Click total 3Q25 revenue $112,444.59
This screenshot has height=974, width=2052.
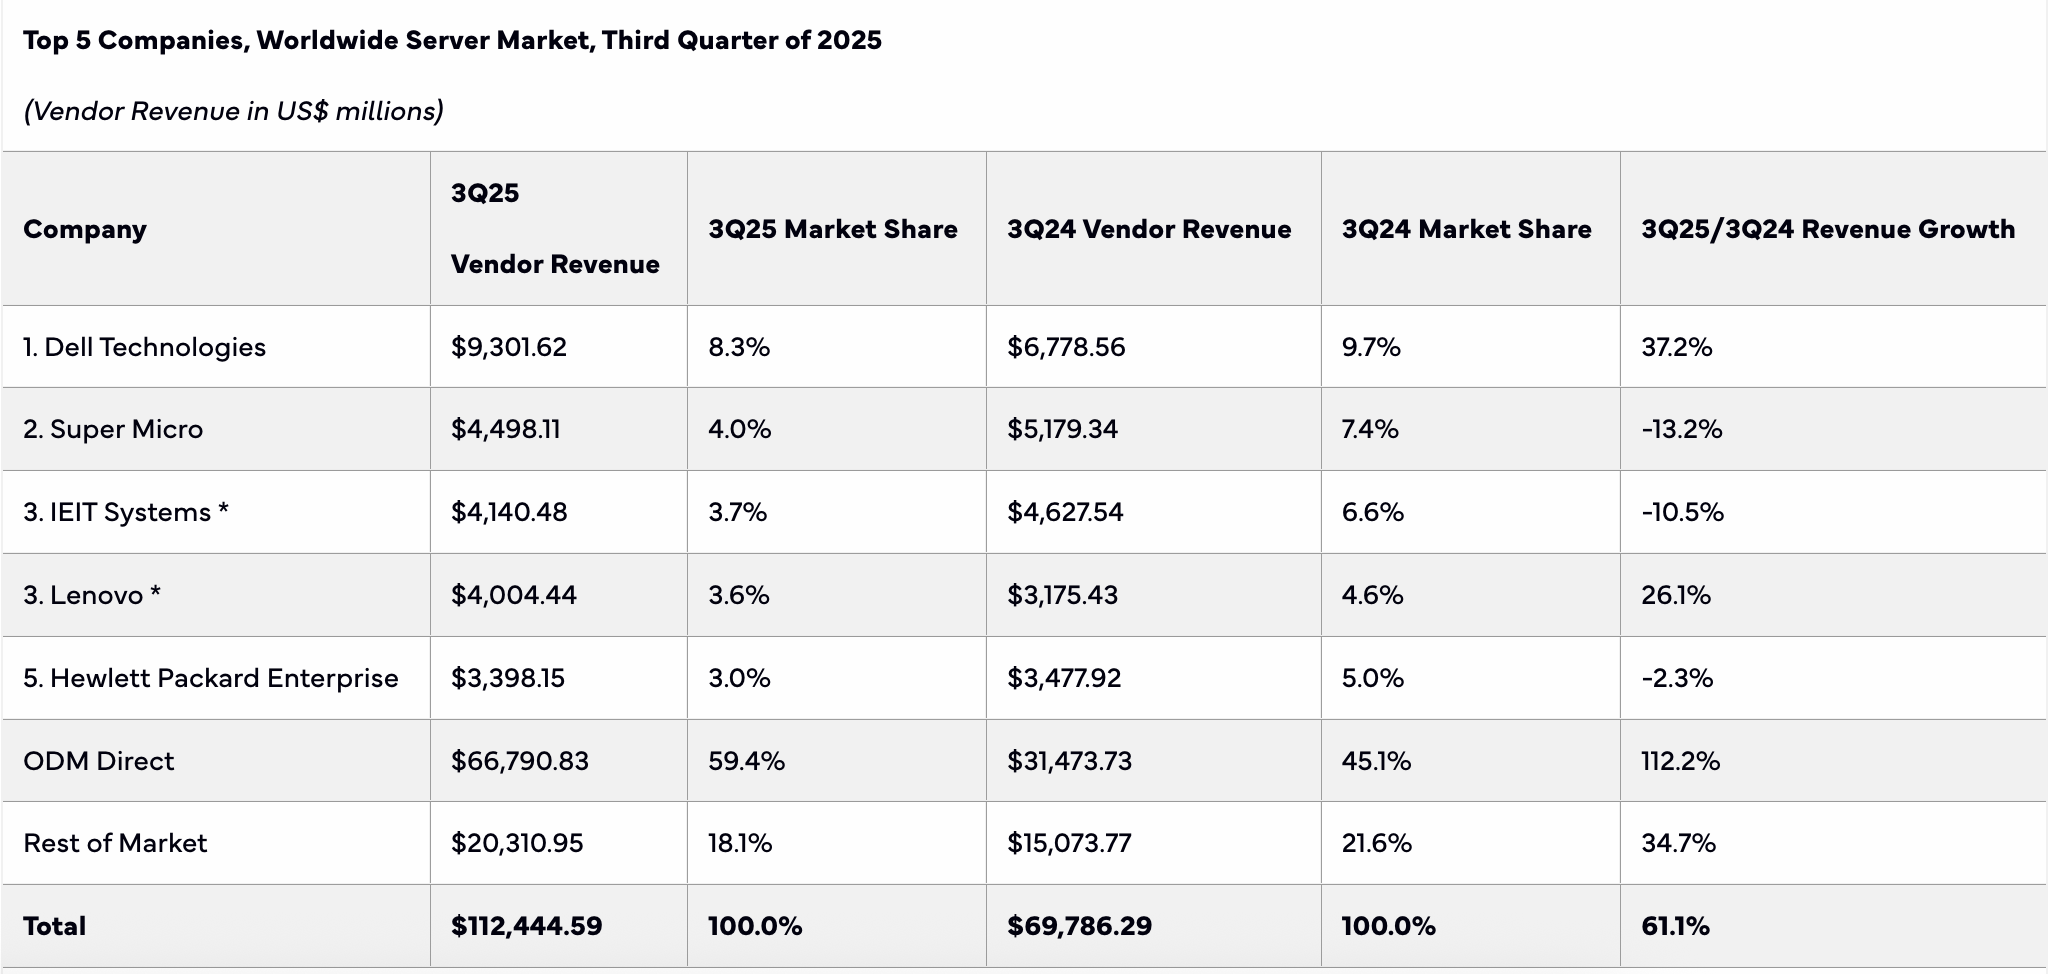tap(527, 926)
